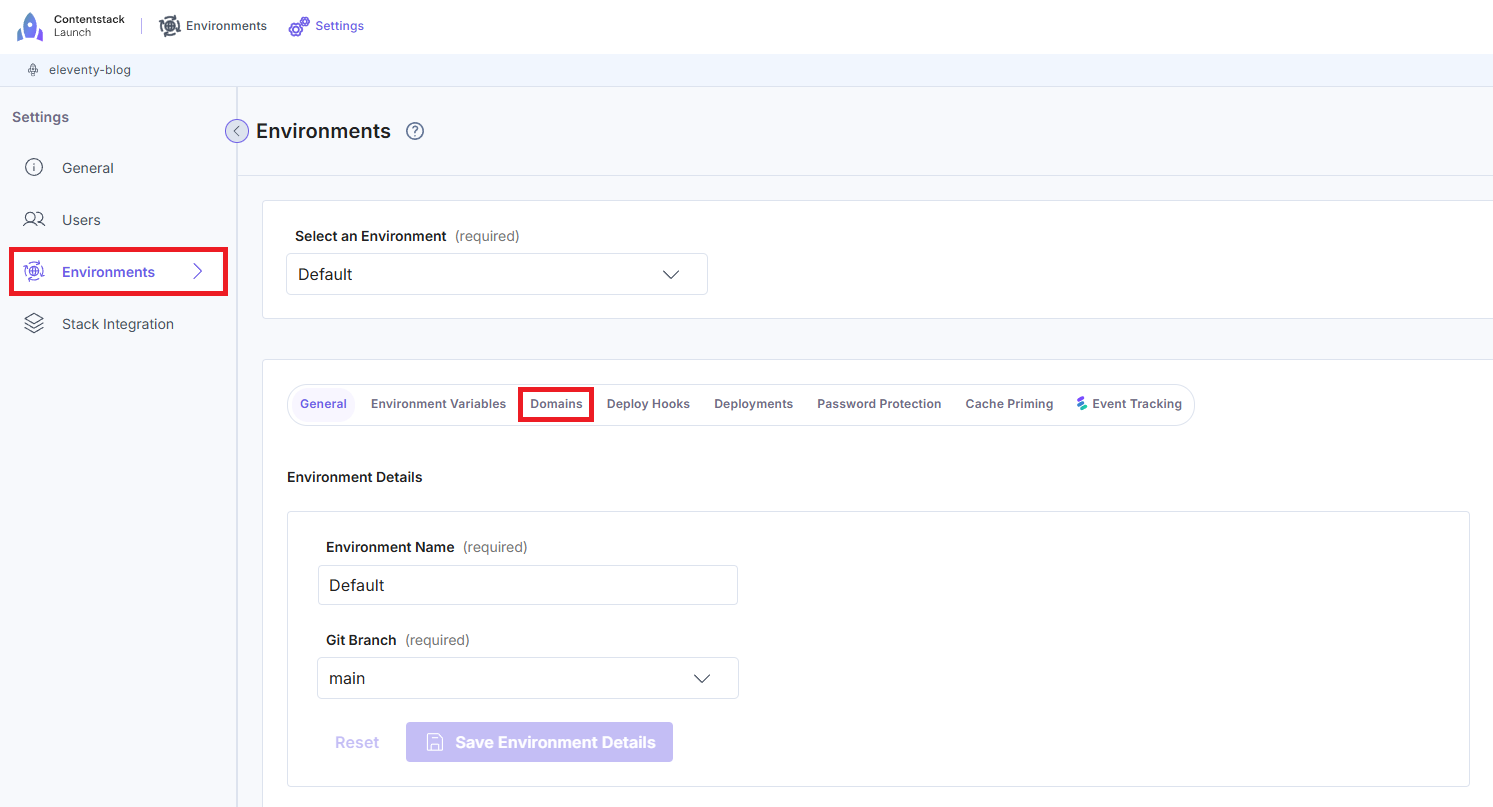Click the Settings gear icon in top bar

coord(298,25)
